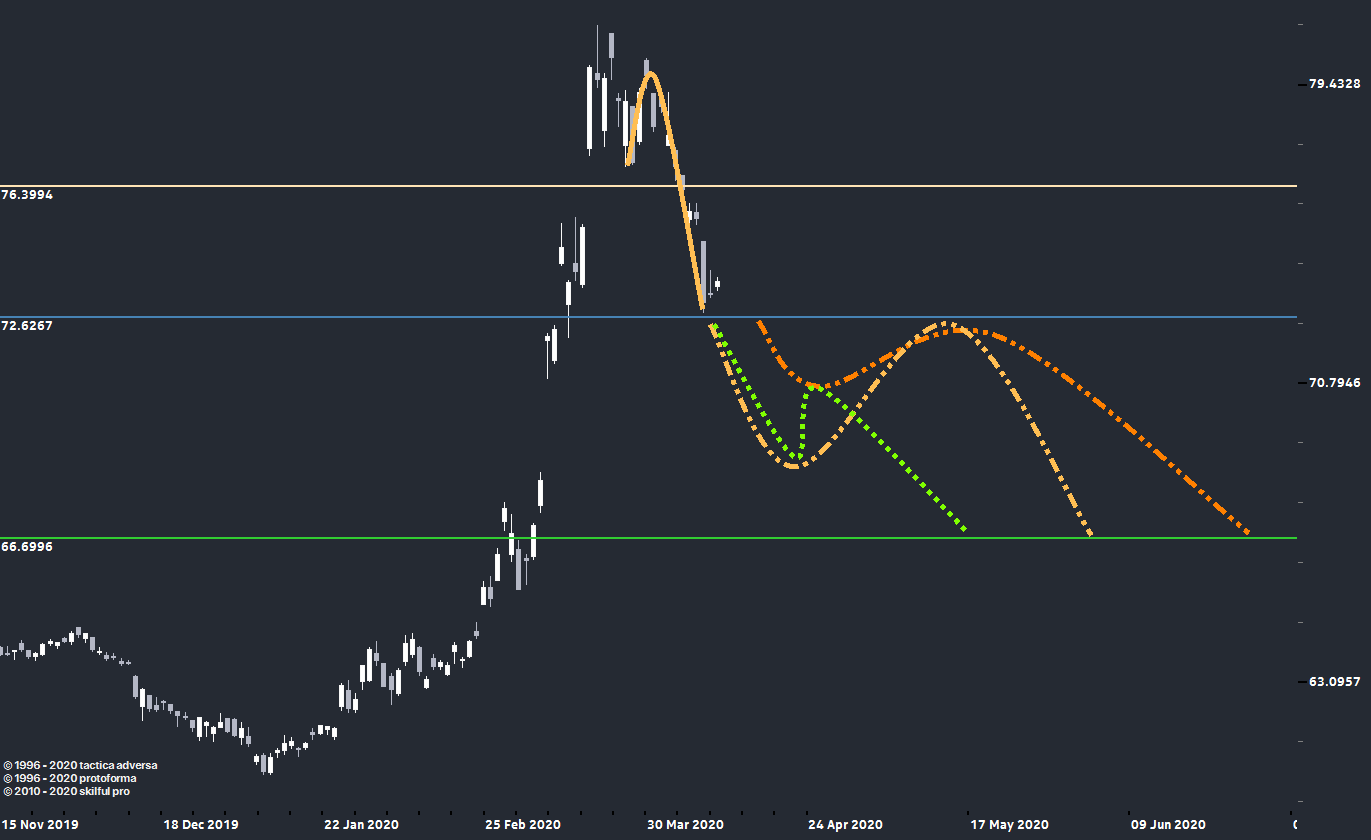The height and width of the screenshot is (840, 1371).
Task: Click the 79.4328 price axis label
Action: [x=1334, y=84]
